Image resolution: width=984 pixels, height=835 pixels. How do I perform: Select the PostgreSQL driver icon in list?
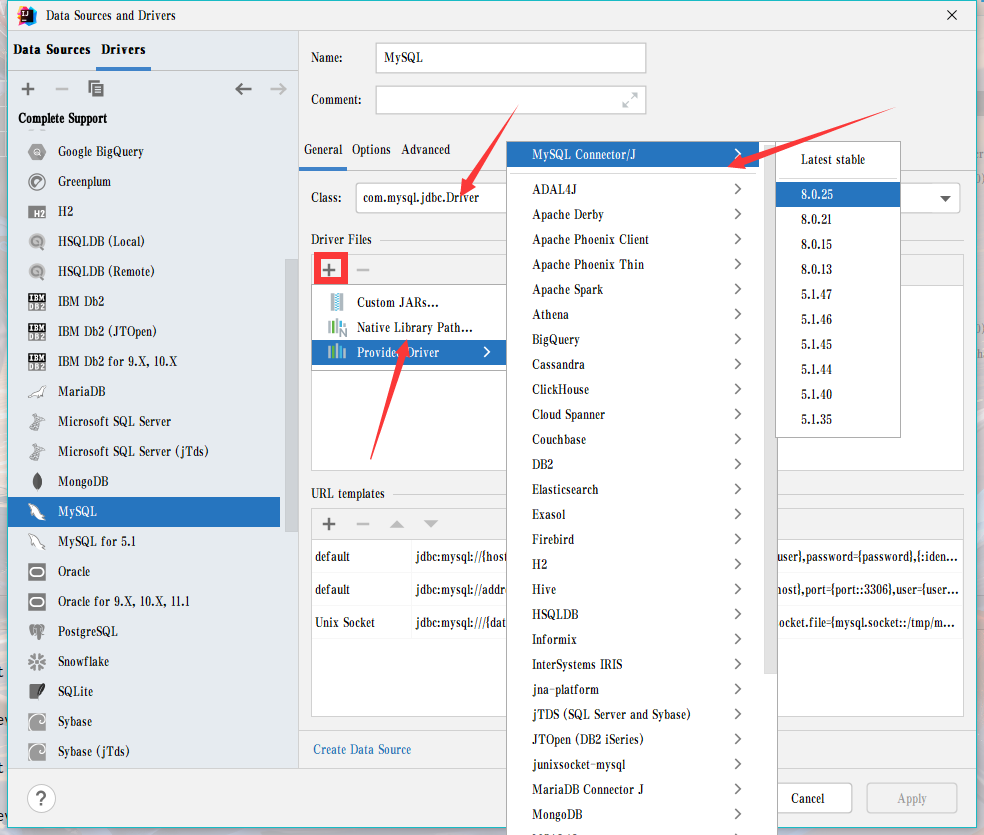(x=37, y=631)
